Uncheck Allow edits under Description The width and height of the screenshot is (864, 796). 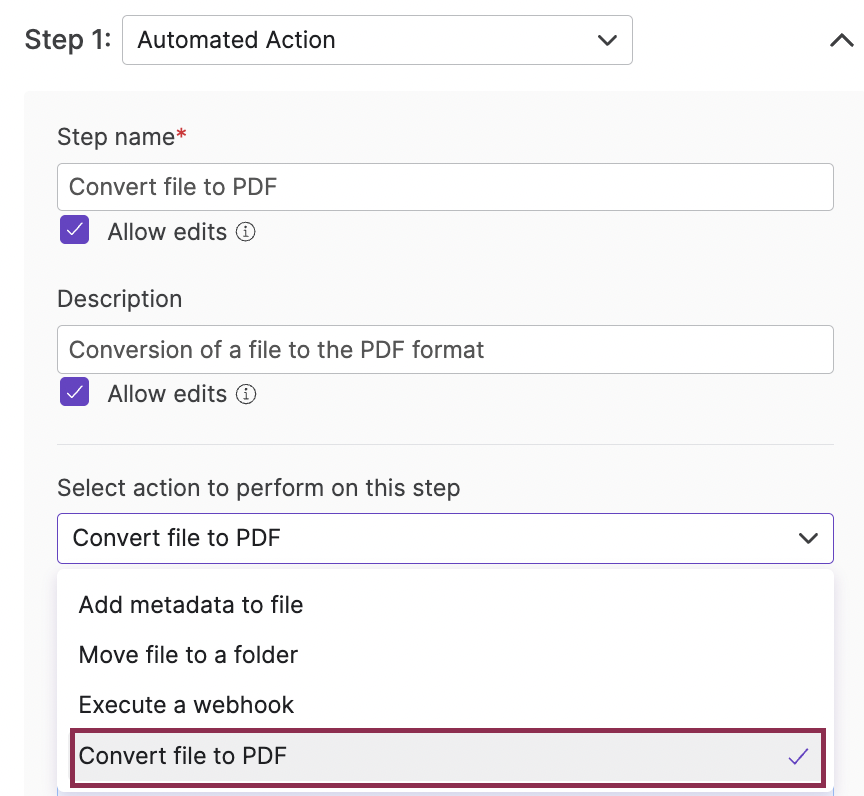tap(74, 392)
